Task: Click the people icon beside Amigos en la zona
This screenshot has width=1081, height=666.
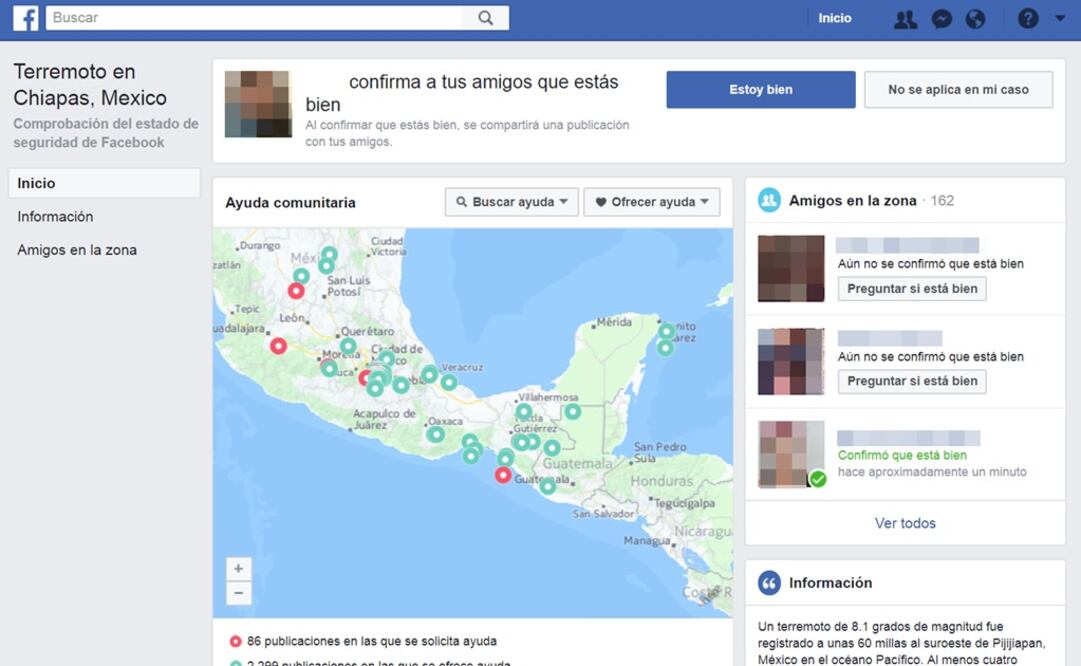Action: (768, 200)
